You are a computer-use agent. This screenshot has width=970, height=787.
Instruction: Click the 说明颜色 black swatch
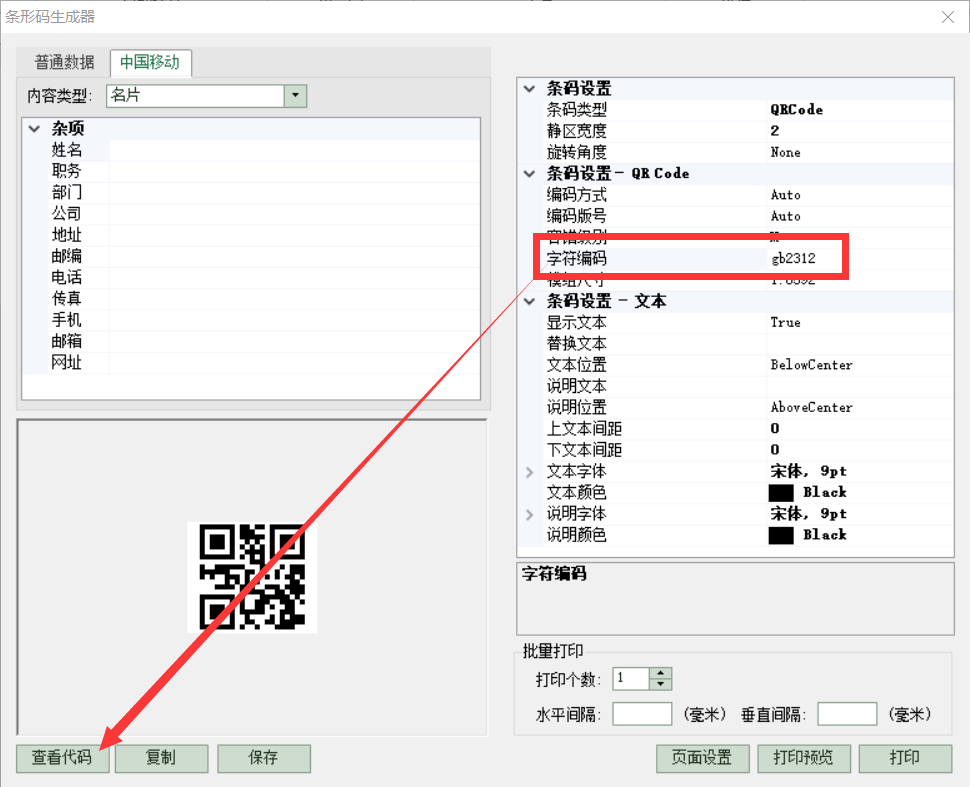click(x=781, y=536)
